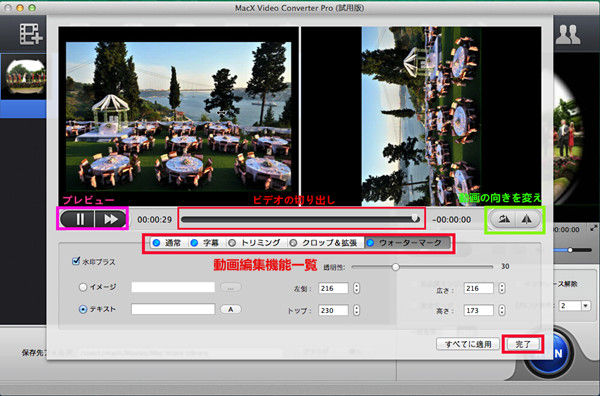Select the ウォーターマーク tab
The height and width of the screenshot is (396, 600).
pyautogui.click(x=406, y=243)
